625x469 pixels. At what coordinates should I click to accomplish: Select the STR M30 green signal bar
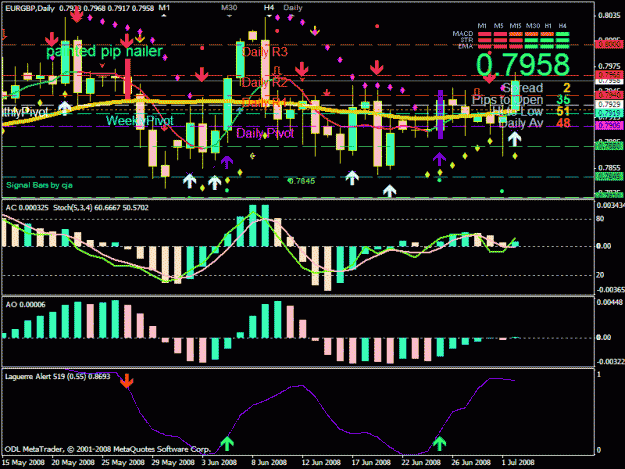click(532, 40)
